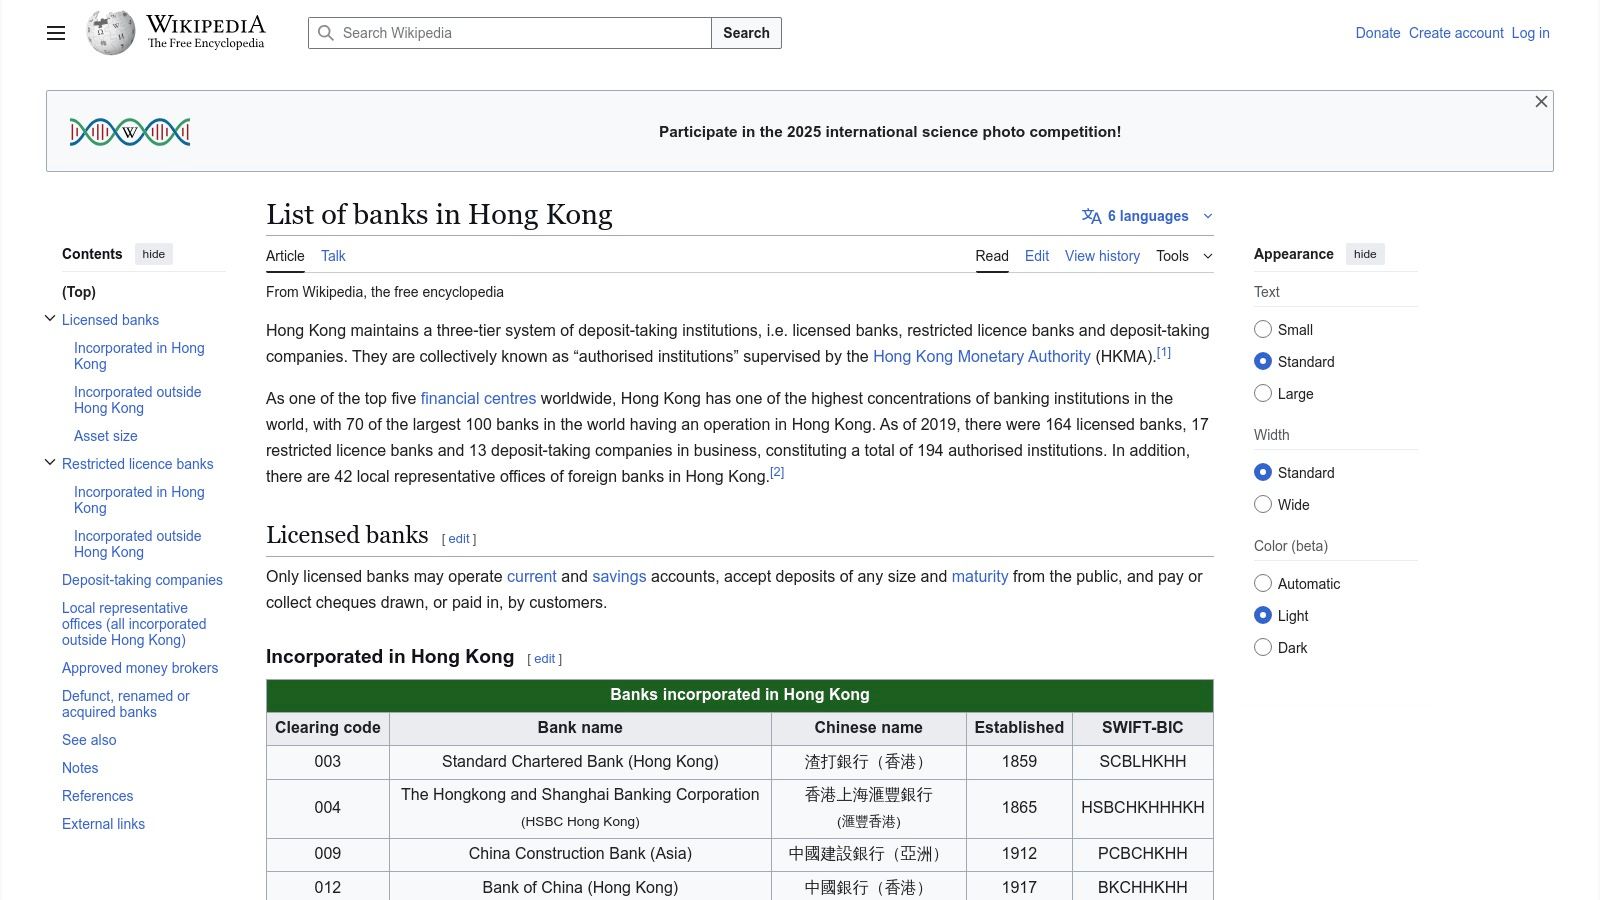The height and width of the screenshot is (900, 1600).
Task: Switch to the Talk tab
Action: 333,256
